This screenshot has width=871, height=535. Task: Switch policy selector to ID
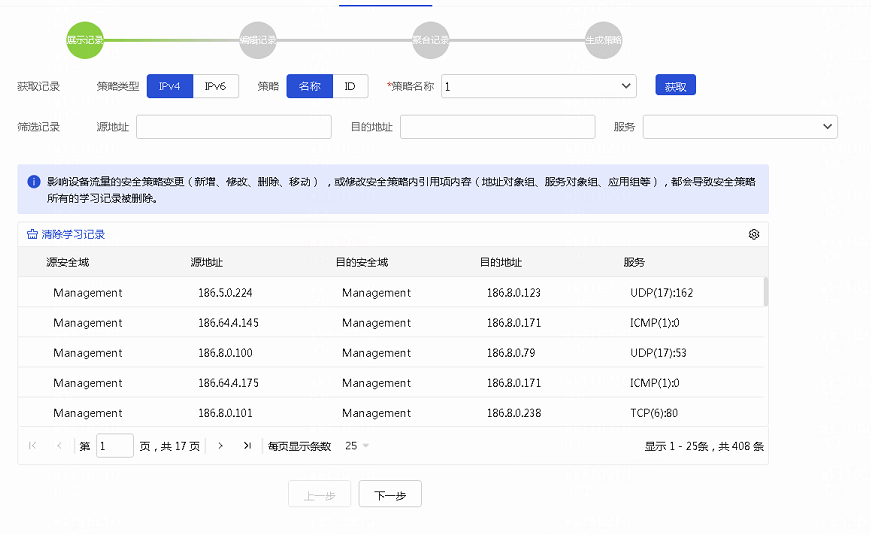(350, 86)
